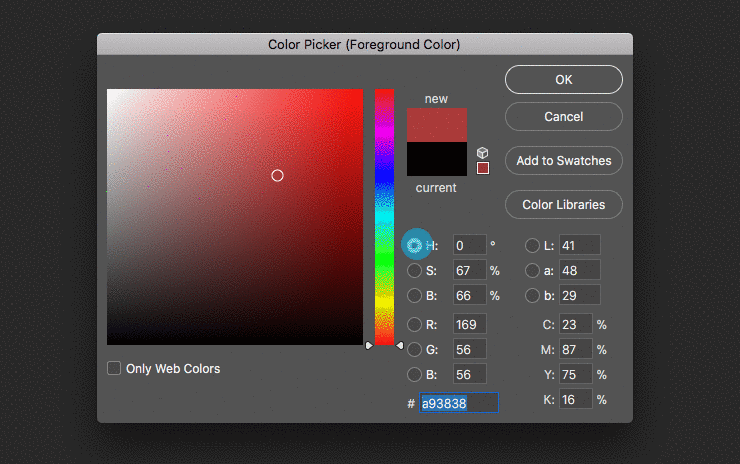Viewport: 740px width, 464px height.
Task: Select the Hue (H) radio button
Action: (415, 245)
